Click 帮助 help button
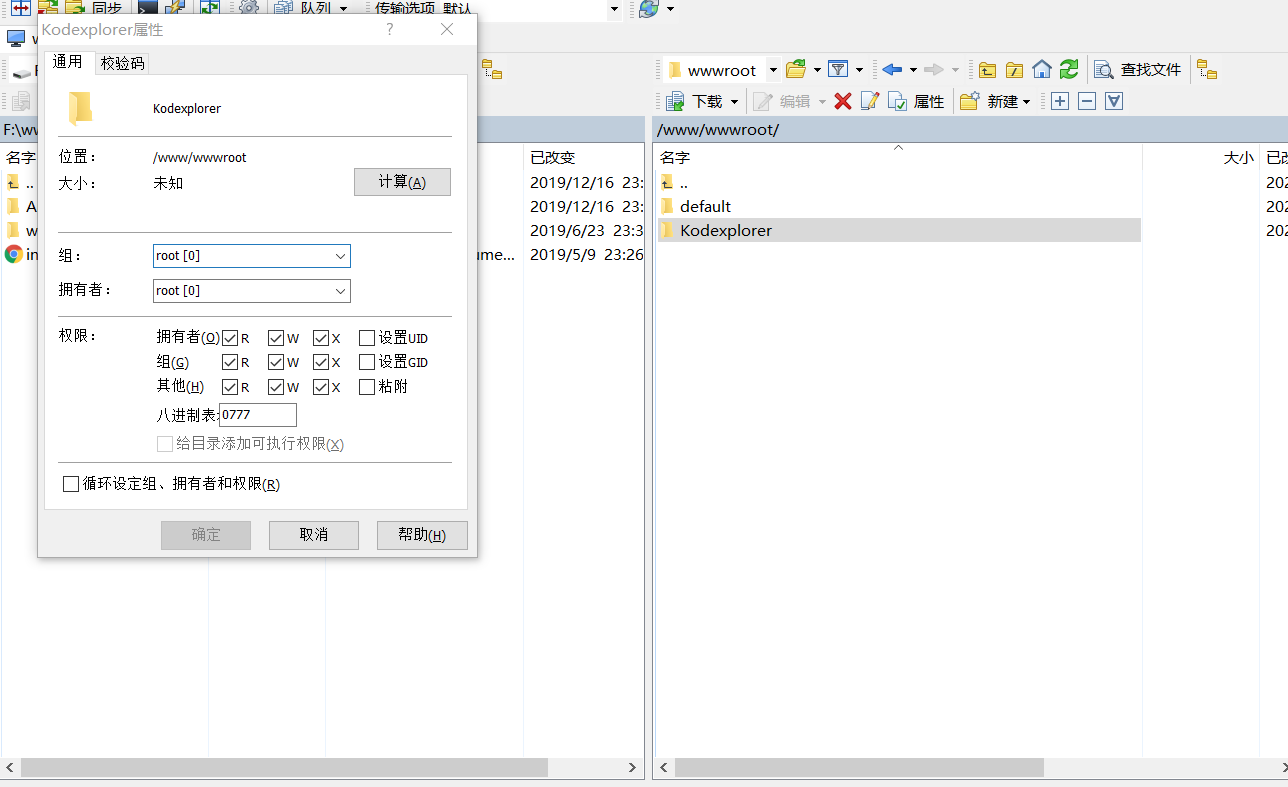 (x=422, y=535)
